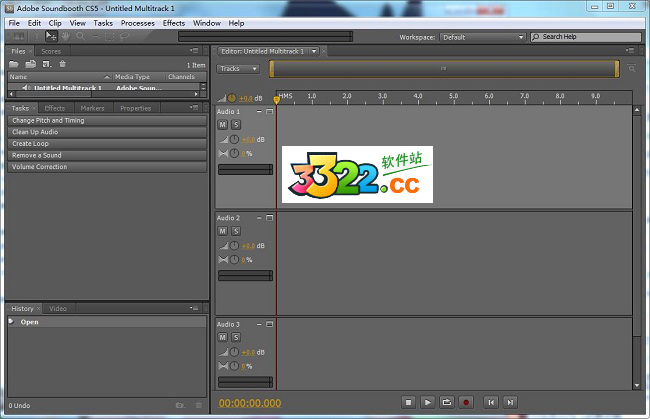Open the Tasks panel options menu
Image resolution: width=650 pixels, height=419 pixels.
(194, 107)
